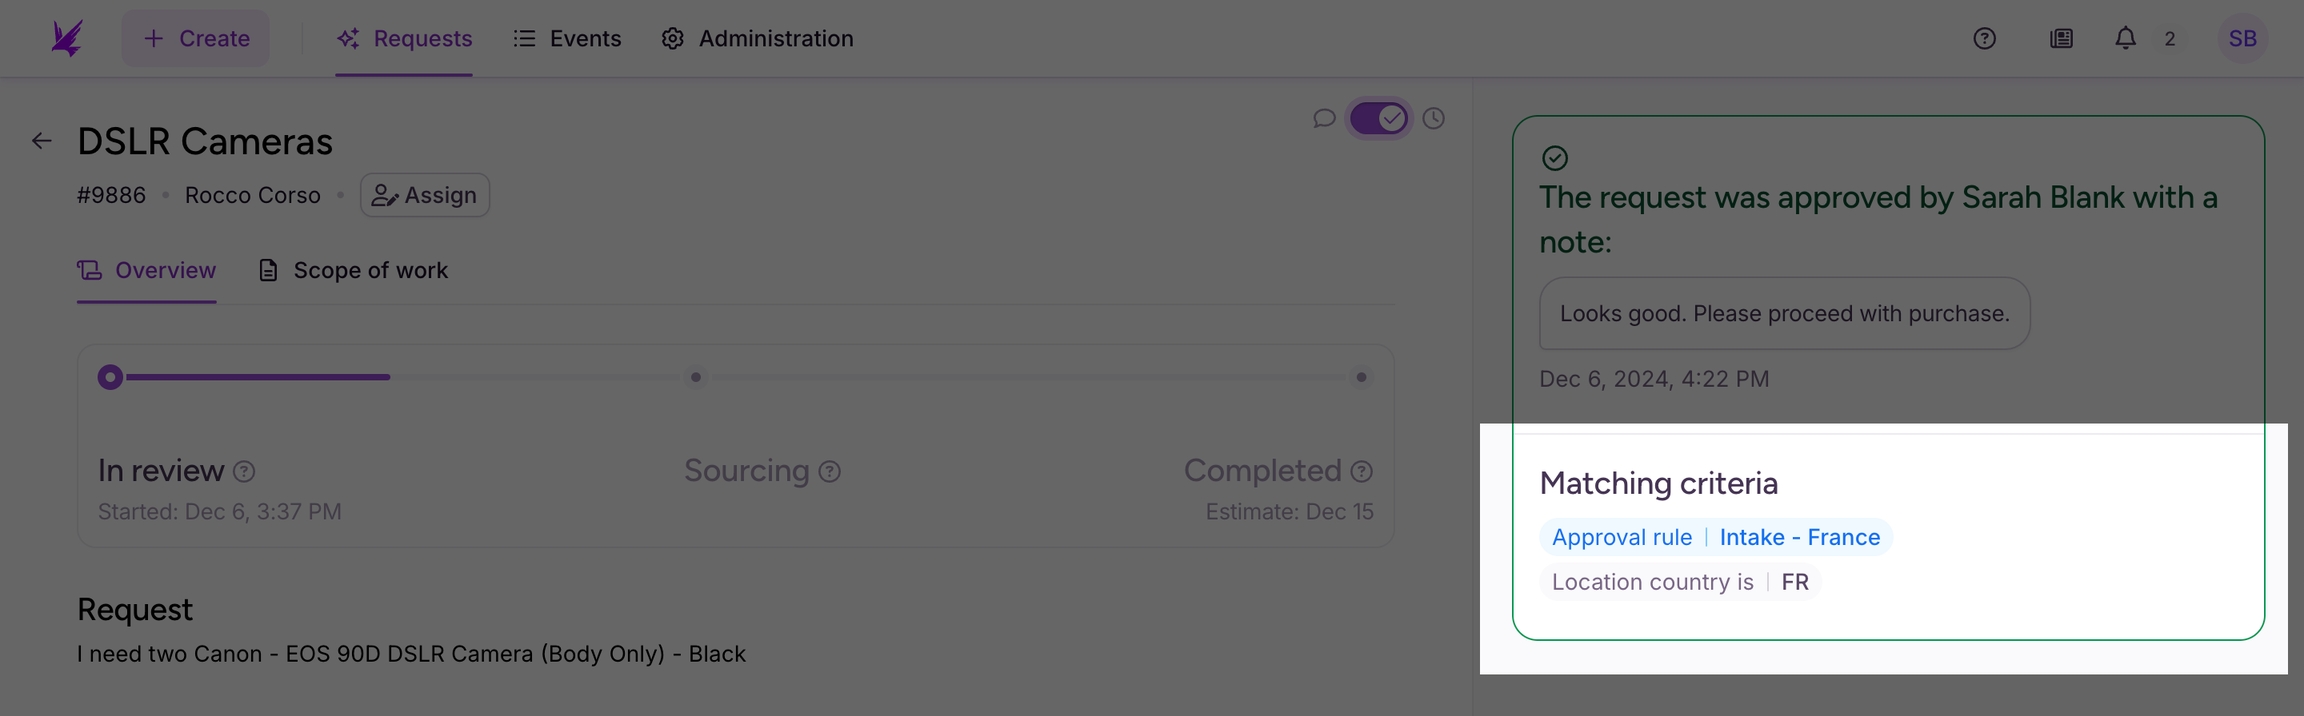Open the notifications bell
The image size is (2304, 716).
(2125, 38)
